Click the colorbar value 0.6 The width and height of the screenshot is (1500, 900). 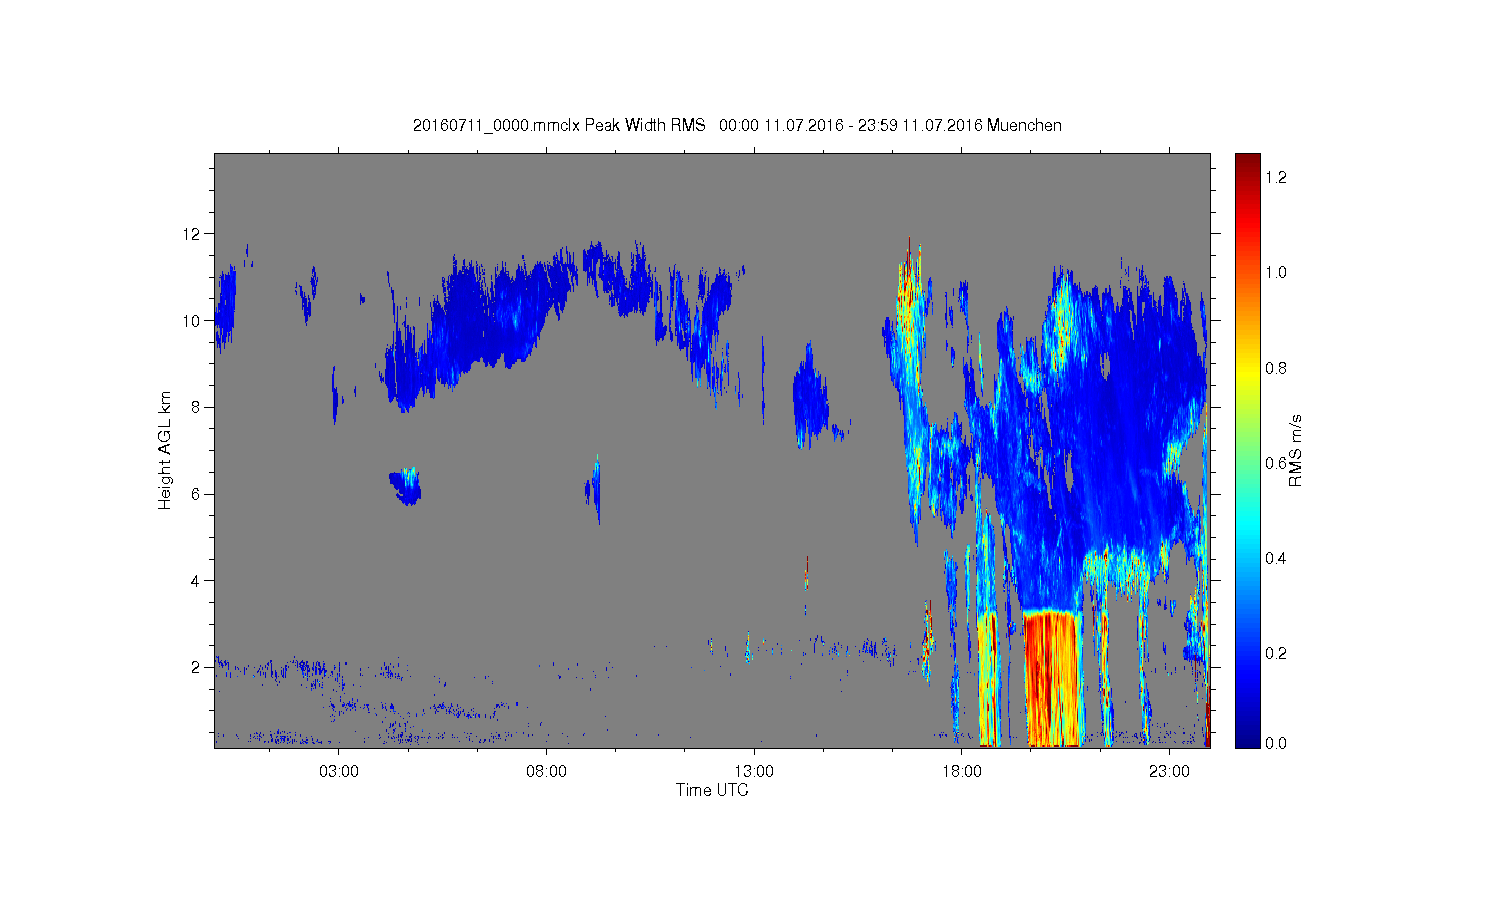click(x=1275, y=463)
